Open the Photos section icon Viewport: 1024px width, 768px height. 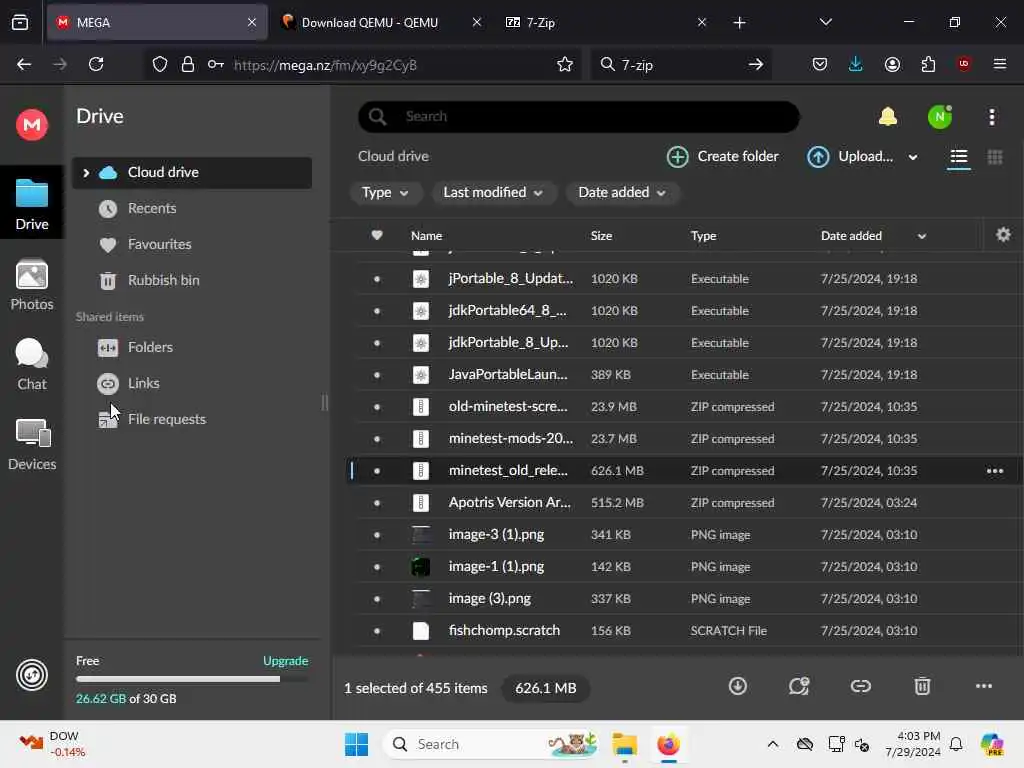[x=31, y=275]
